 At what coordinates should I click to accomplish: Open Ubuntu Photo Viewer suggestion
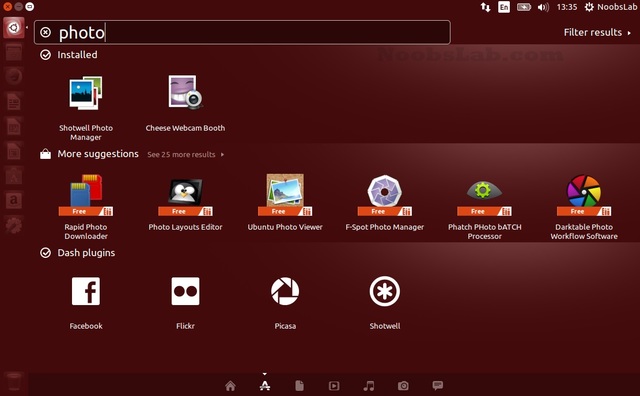(x=285, y=203)
